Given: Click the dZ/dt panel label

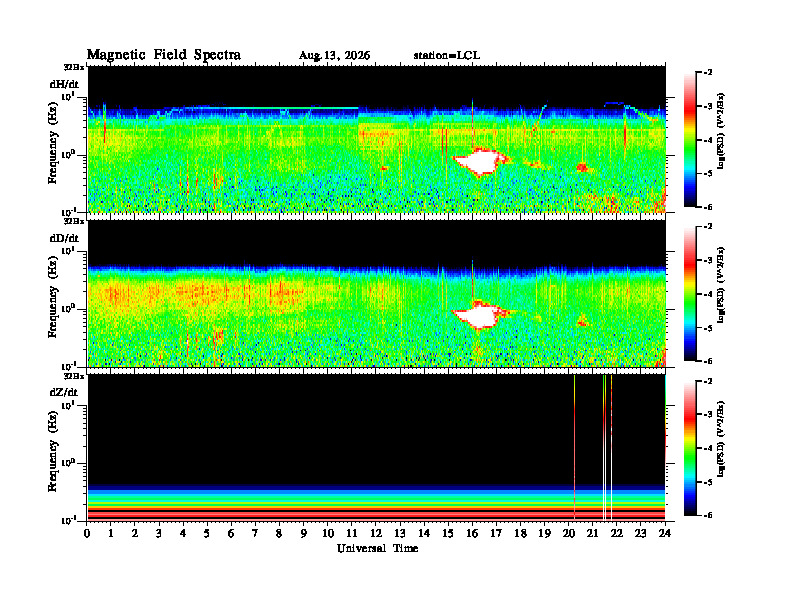Looking at the screenshot, I should [x=64, y=392].
